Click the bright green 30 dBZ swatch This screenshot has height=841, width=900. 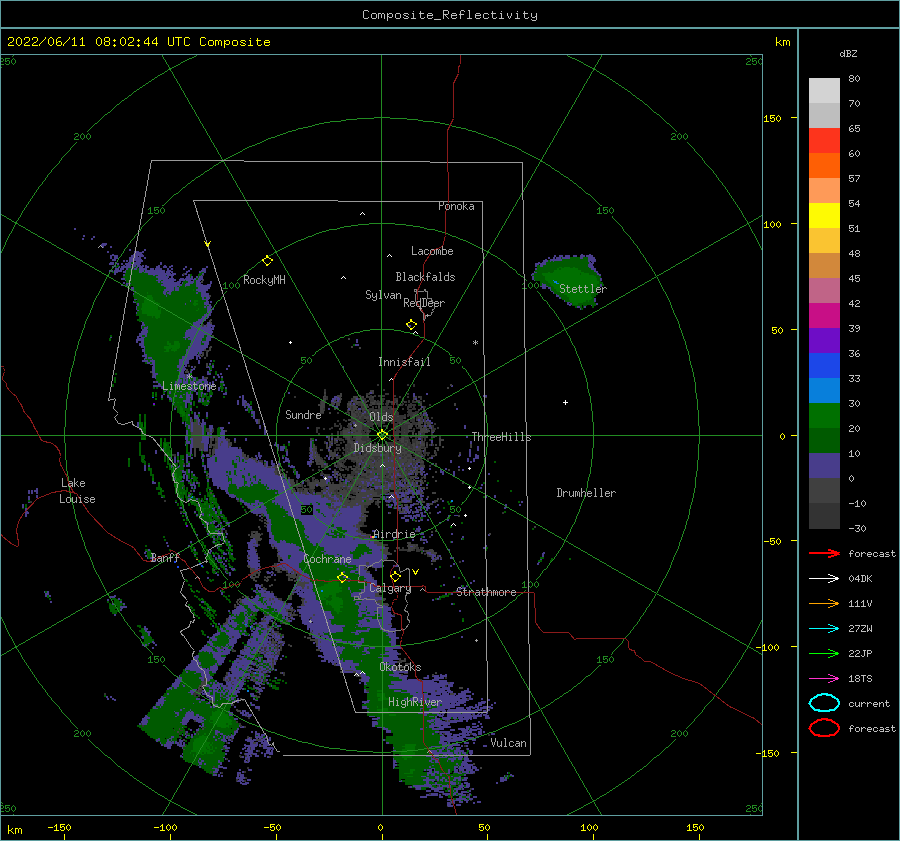(x=824, y=415)
